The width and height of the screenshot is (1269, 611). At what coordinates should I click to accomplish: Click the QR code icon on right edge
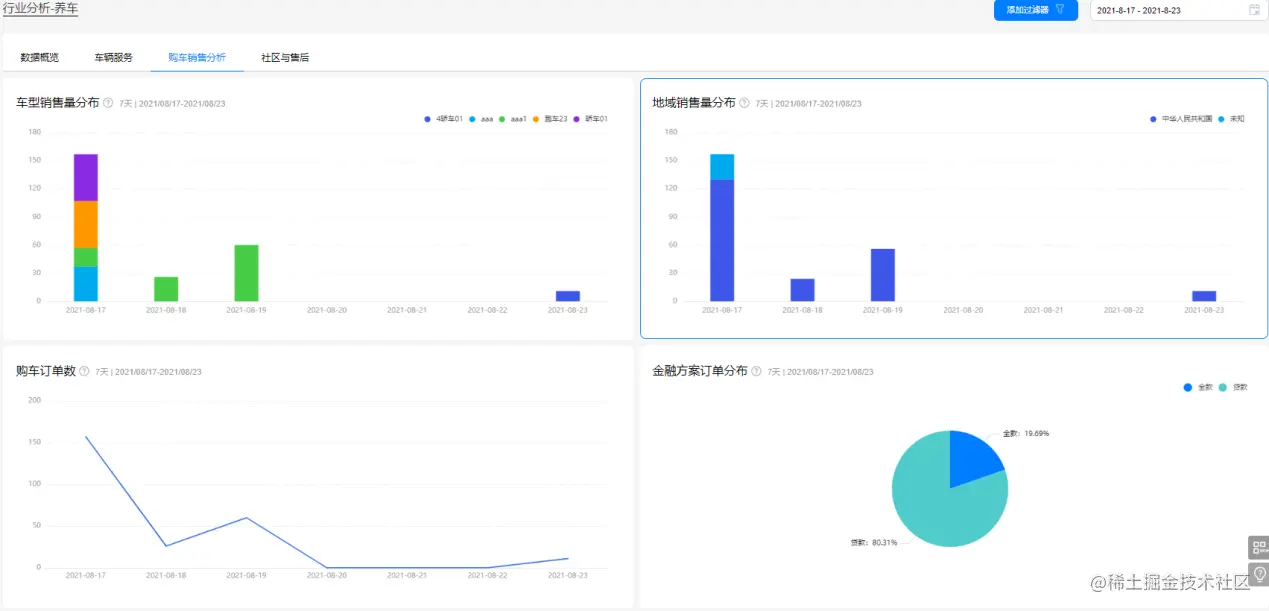[x=1258, y=547]
